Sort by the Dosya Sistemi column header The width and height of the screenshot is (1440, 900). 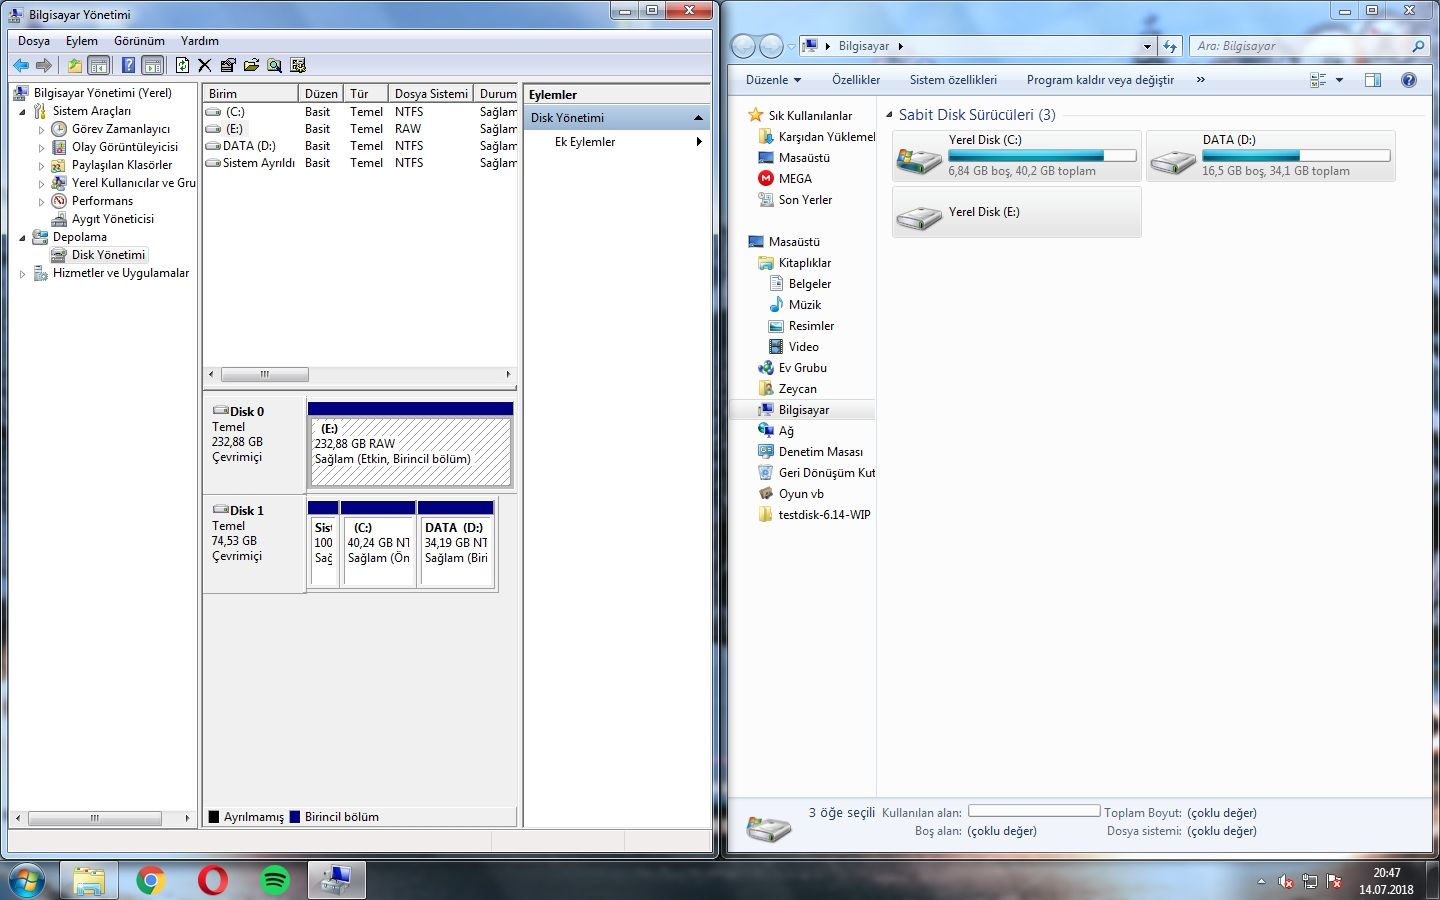tap(431, 93)
